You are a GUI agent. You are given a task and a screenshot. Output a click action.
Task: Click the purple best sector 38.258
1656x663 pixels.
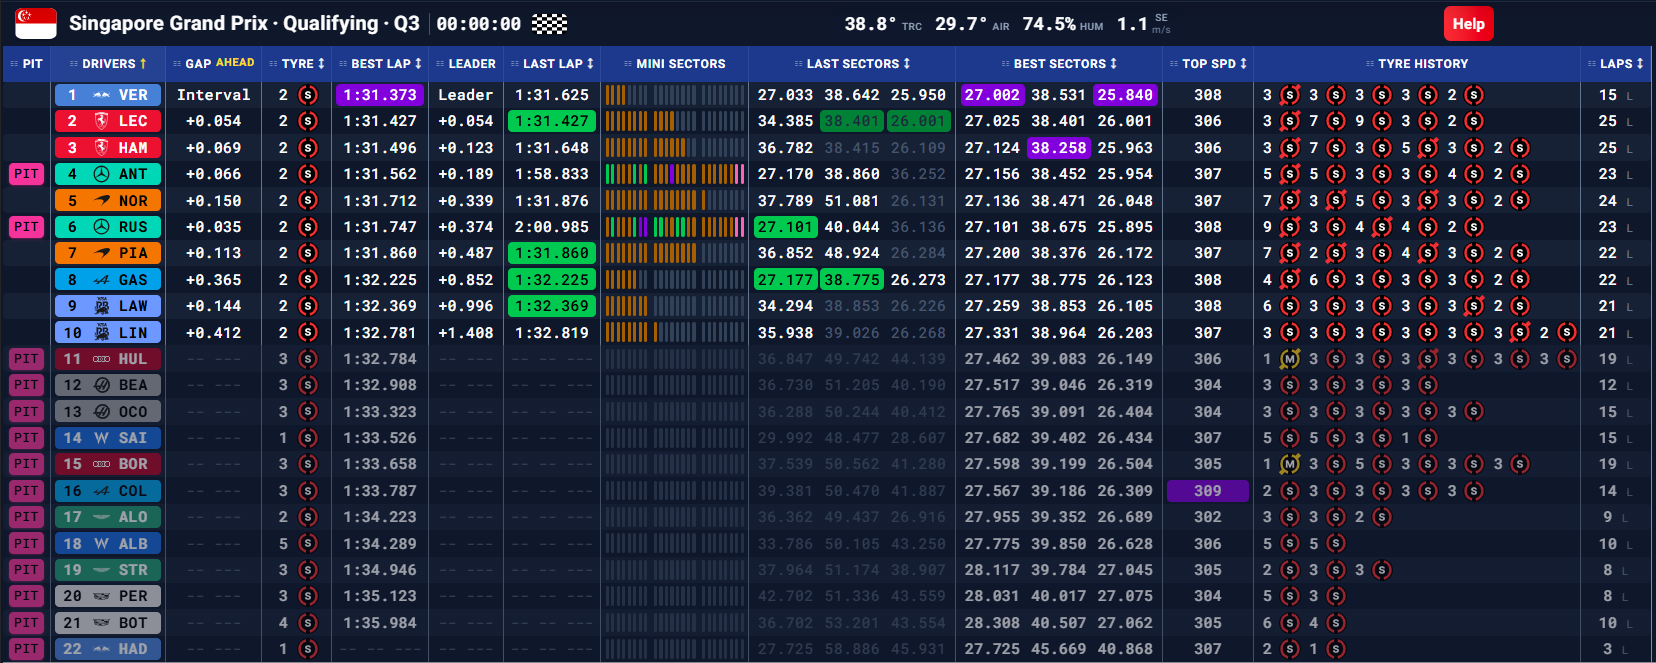(x=1059, y=148)
